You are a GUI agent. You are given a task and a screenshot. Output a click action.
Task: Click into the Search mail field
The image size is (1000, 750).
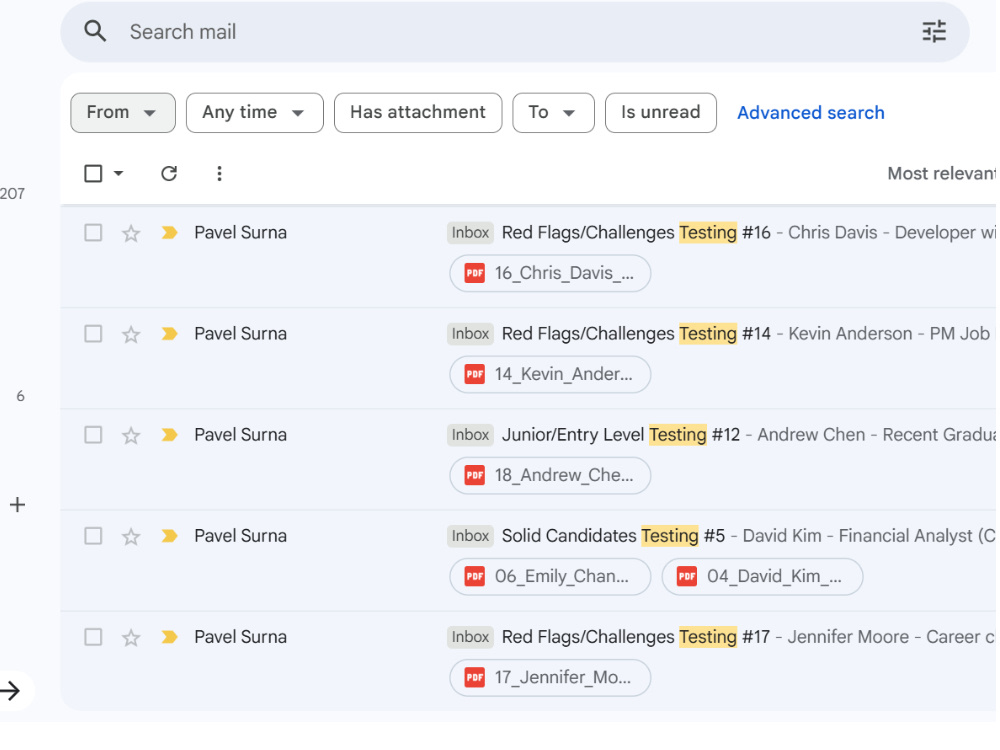click(x=510, y=32)
